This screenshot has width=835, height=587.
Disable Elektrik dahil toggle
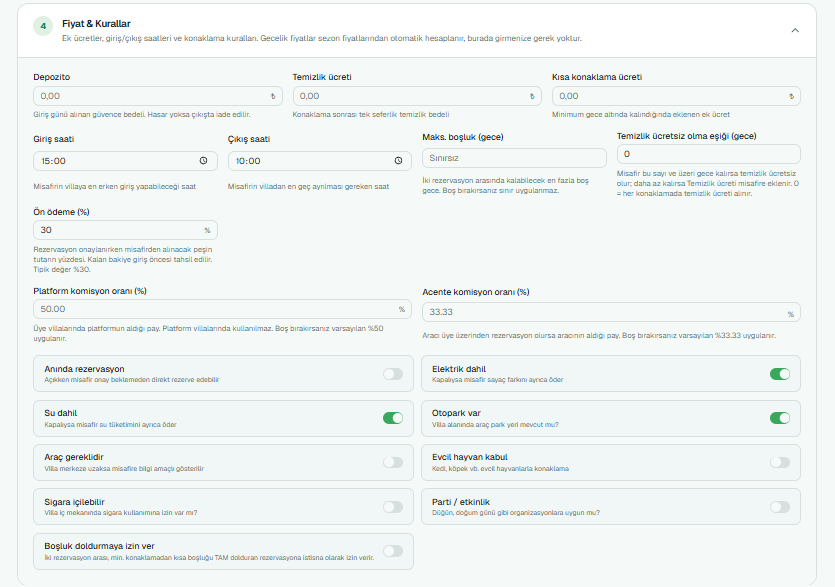[x=780, y=374]
